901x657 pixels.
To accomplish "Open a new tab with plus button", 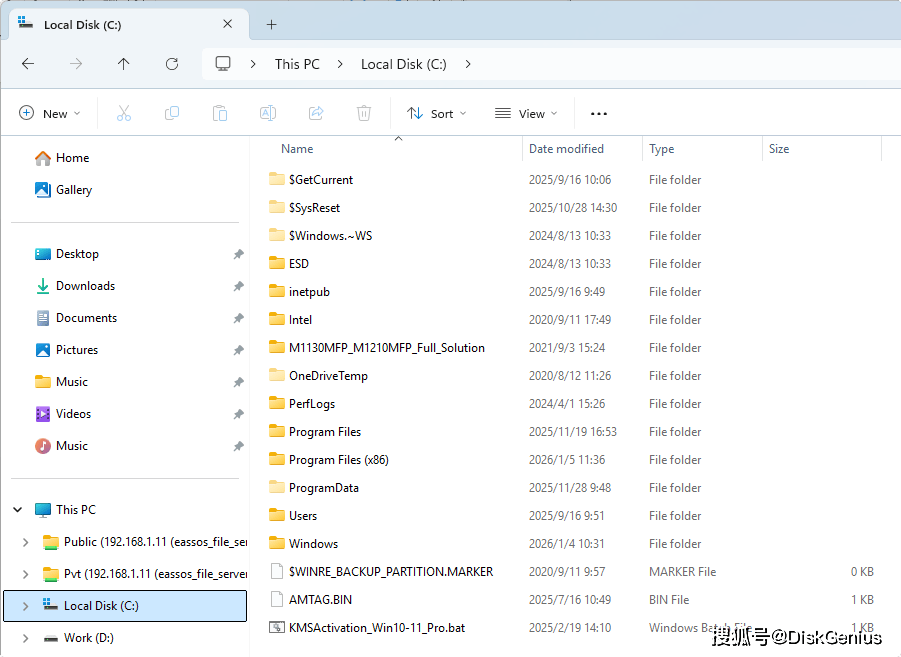I will click(271, 25).
